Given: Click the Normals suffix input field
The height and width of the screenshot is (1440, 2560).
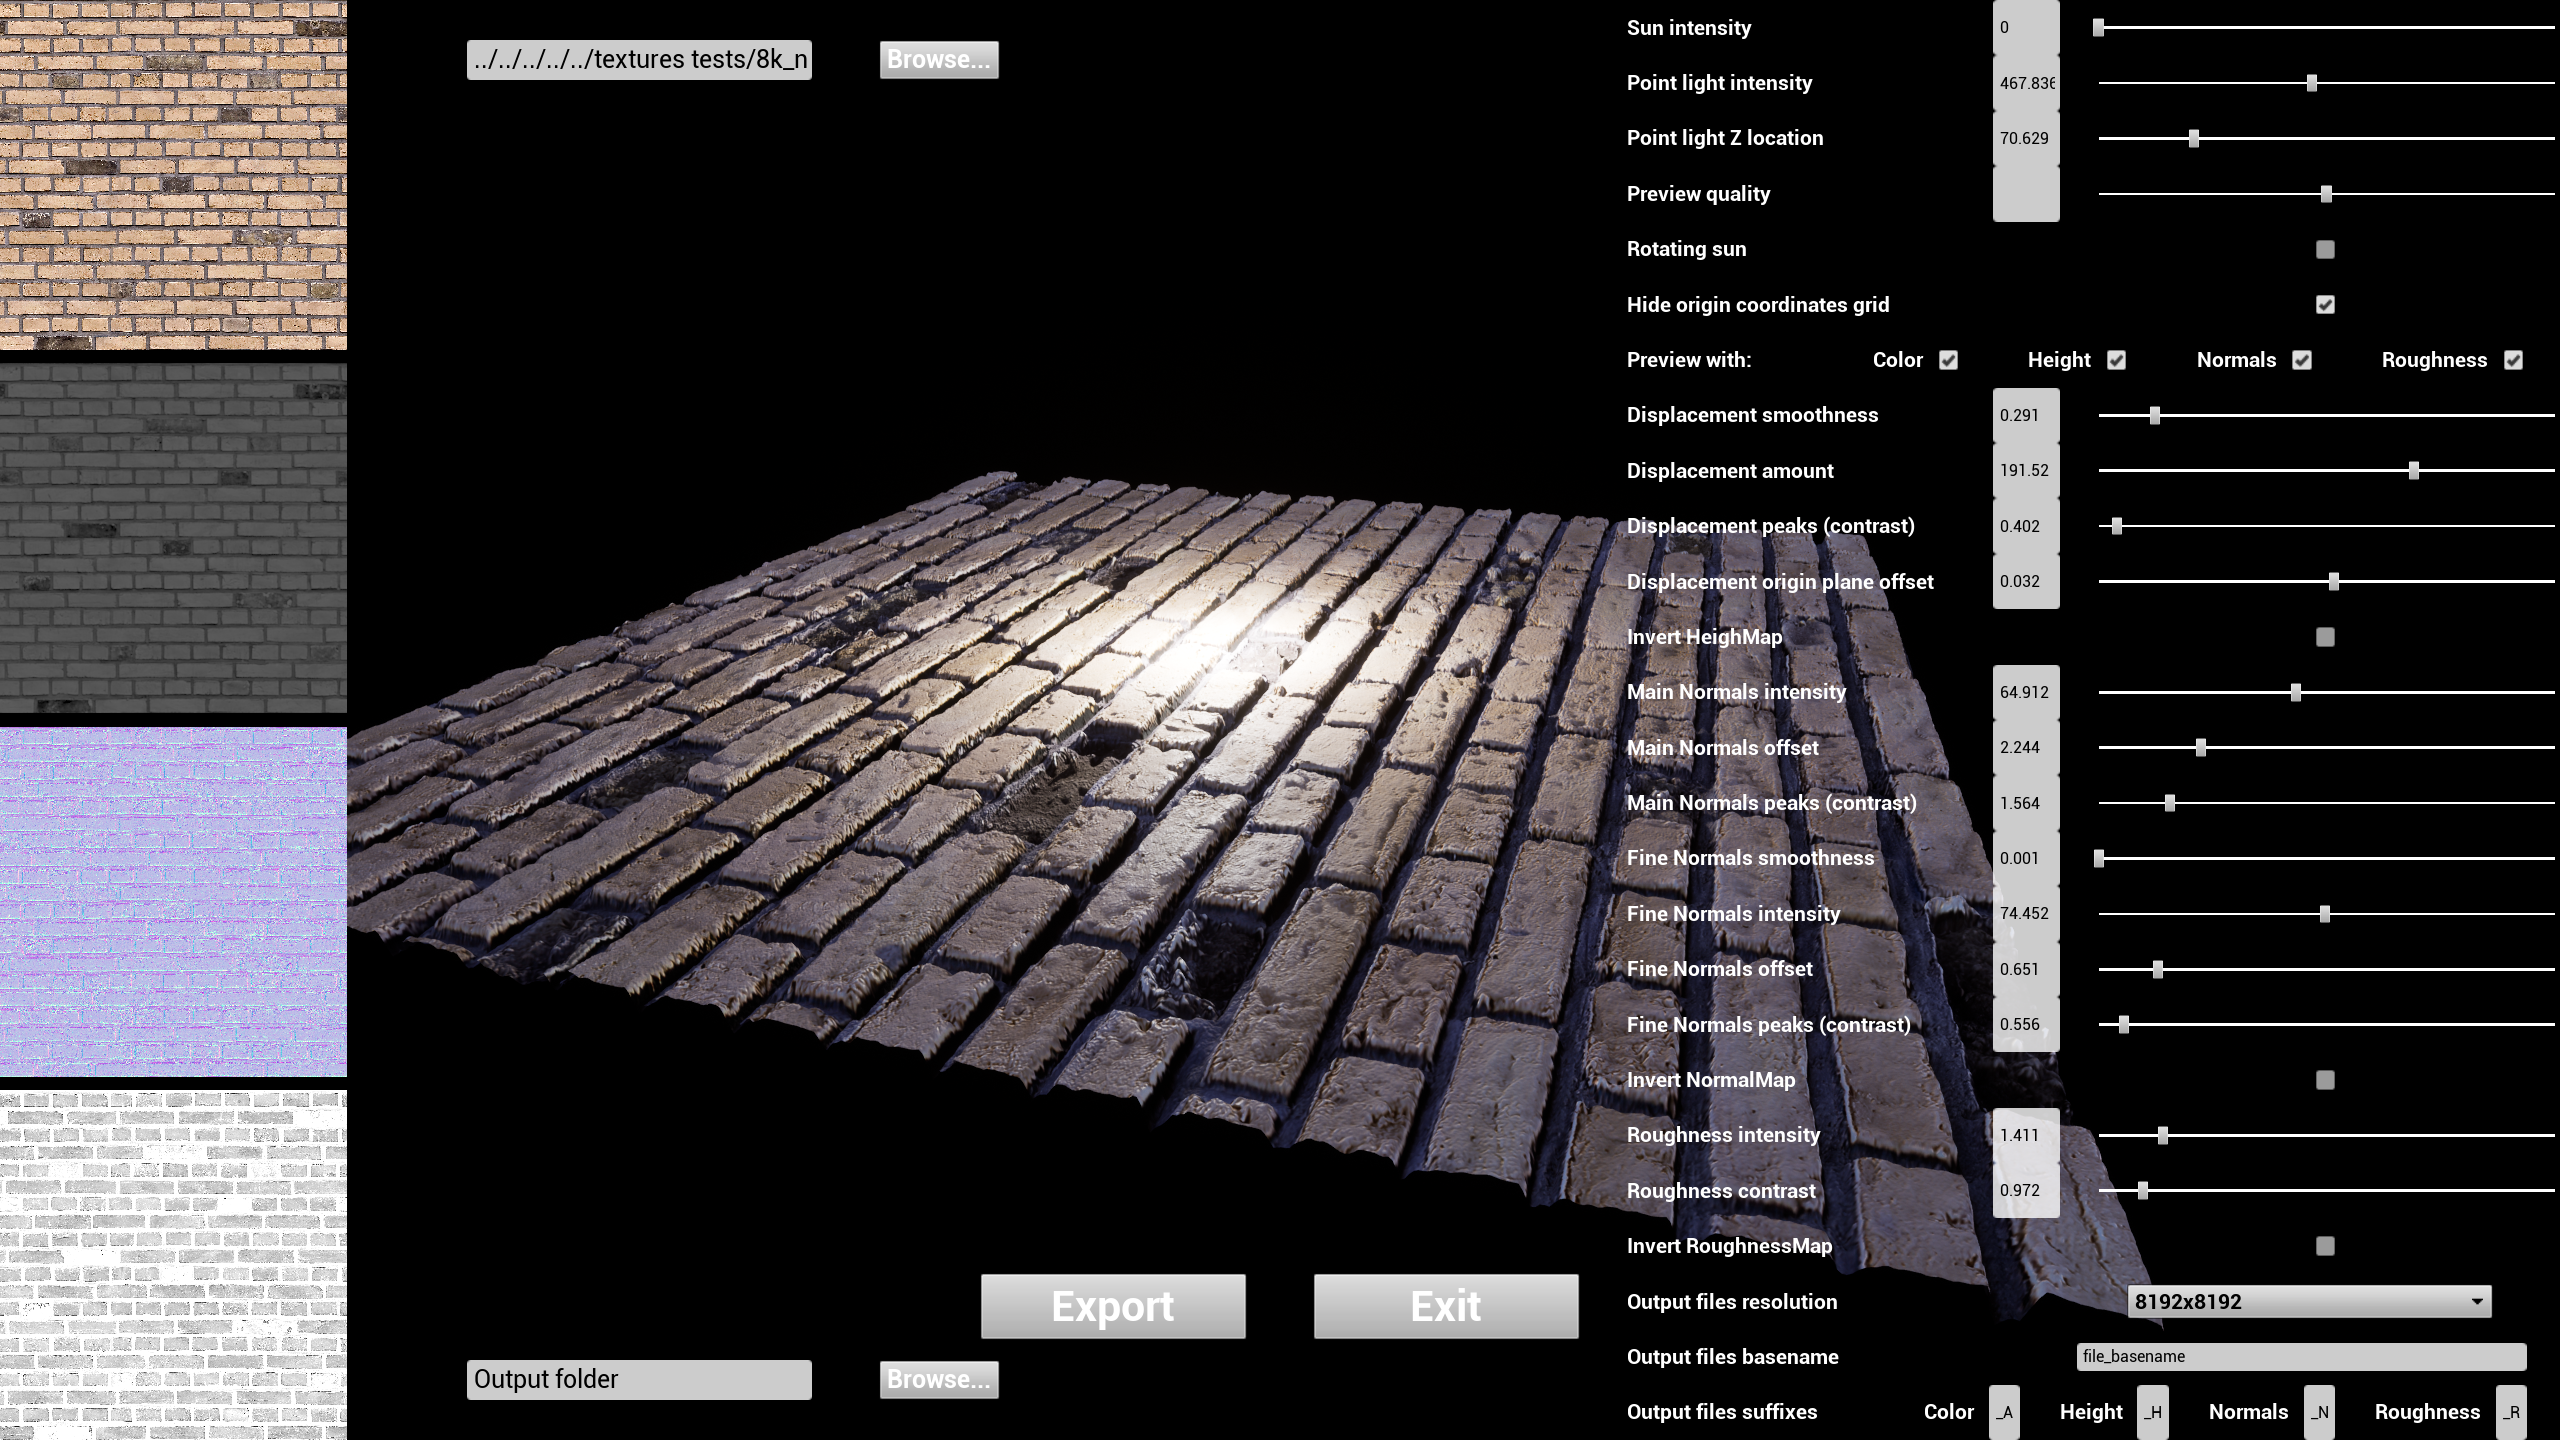Looking at the screenshot, I should (x=2319, y=1412).
